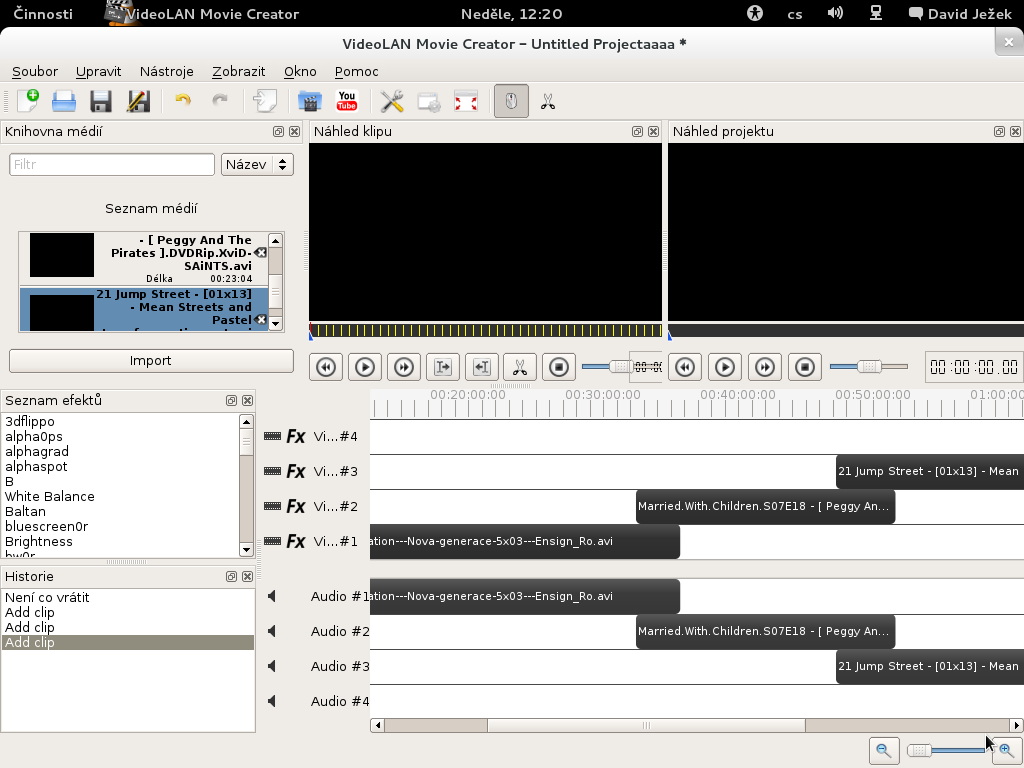This screenshot has width=1024, height=768.
Task: Select the mouse selection tool
Action: 511,101
